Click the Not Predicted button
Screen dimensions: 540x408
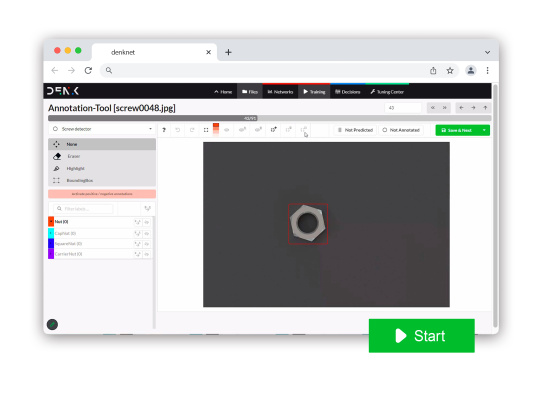click(356, 130)
